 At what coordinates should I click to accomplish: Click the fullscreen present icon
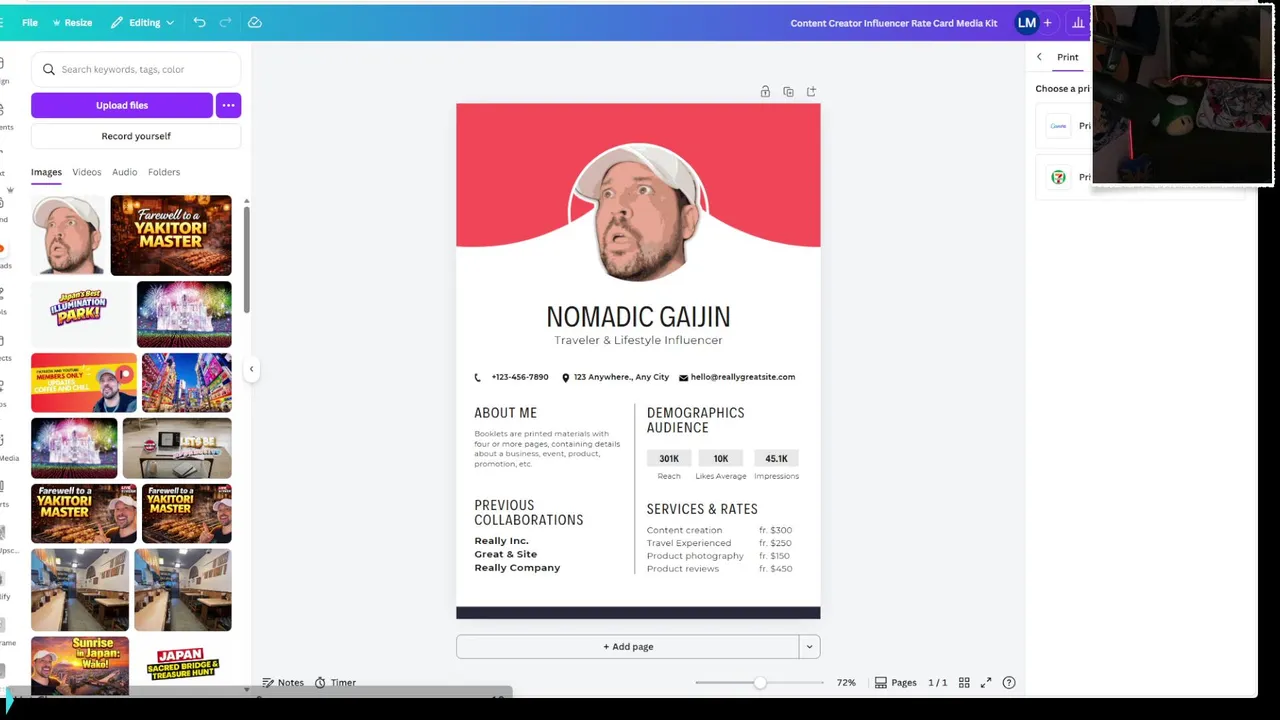point(986,682)
